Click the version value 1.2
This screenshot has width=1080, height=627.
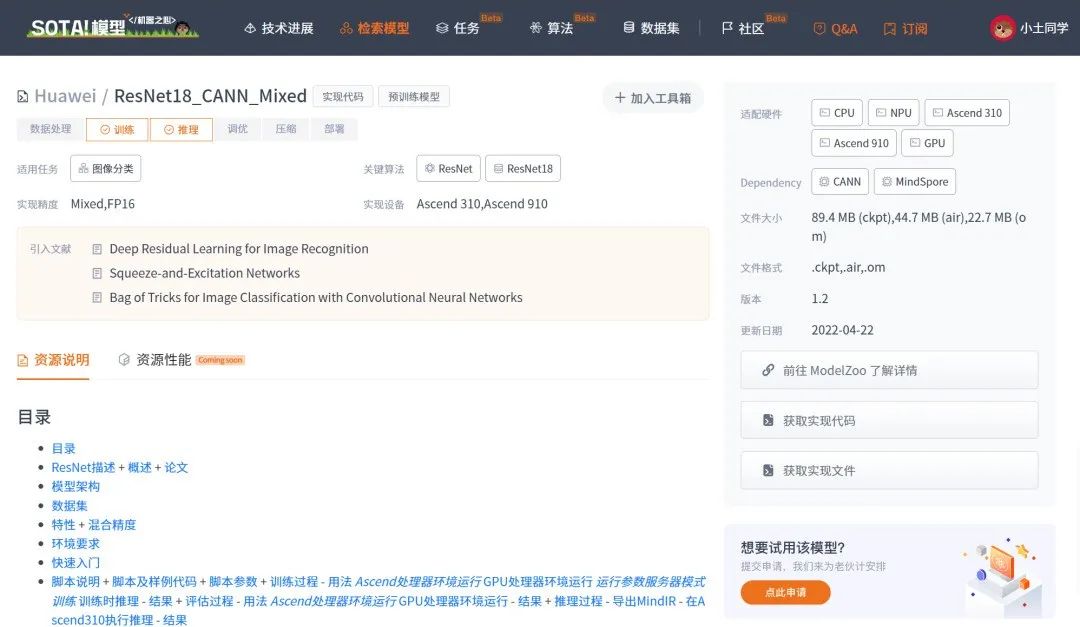[x=820, y=299]
